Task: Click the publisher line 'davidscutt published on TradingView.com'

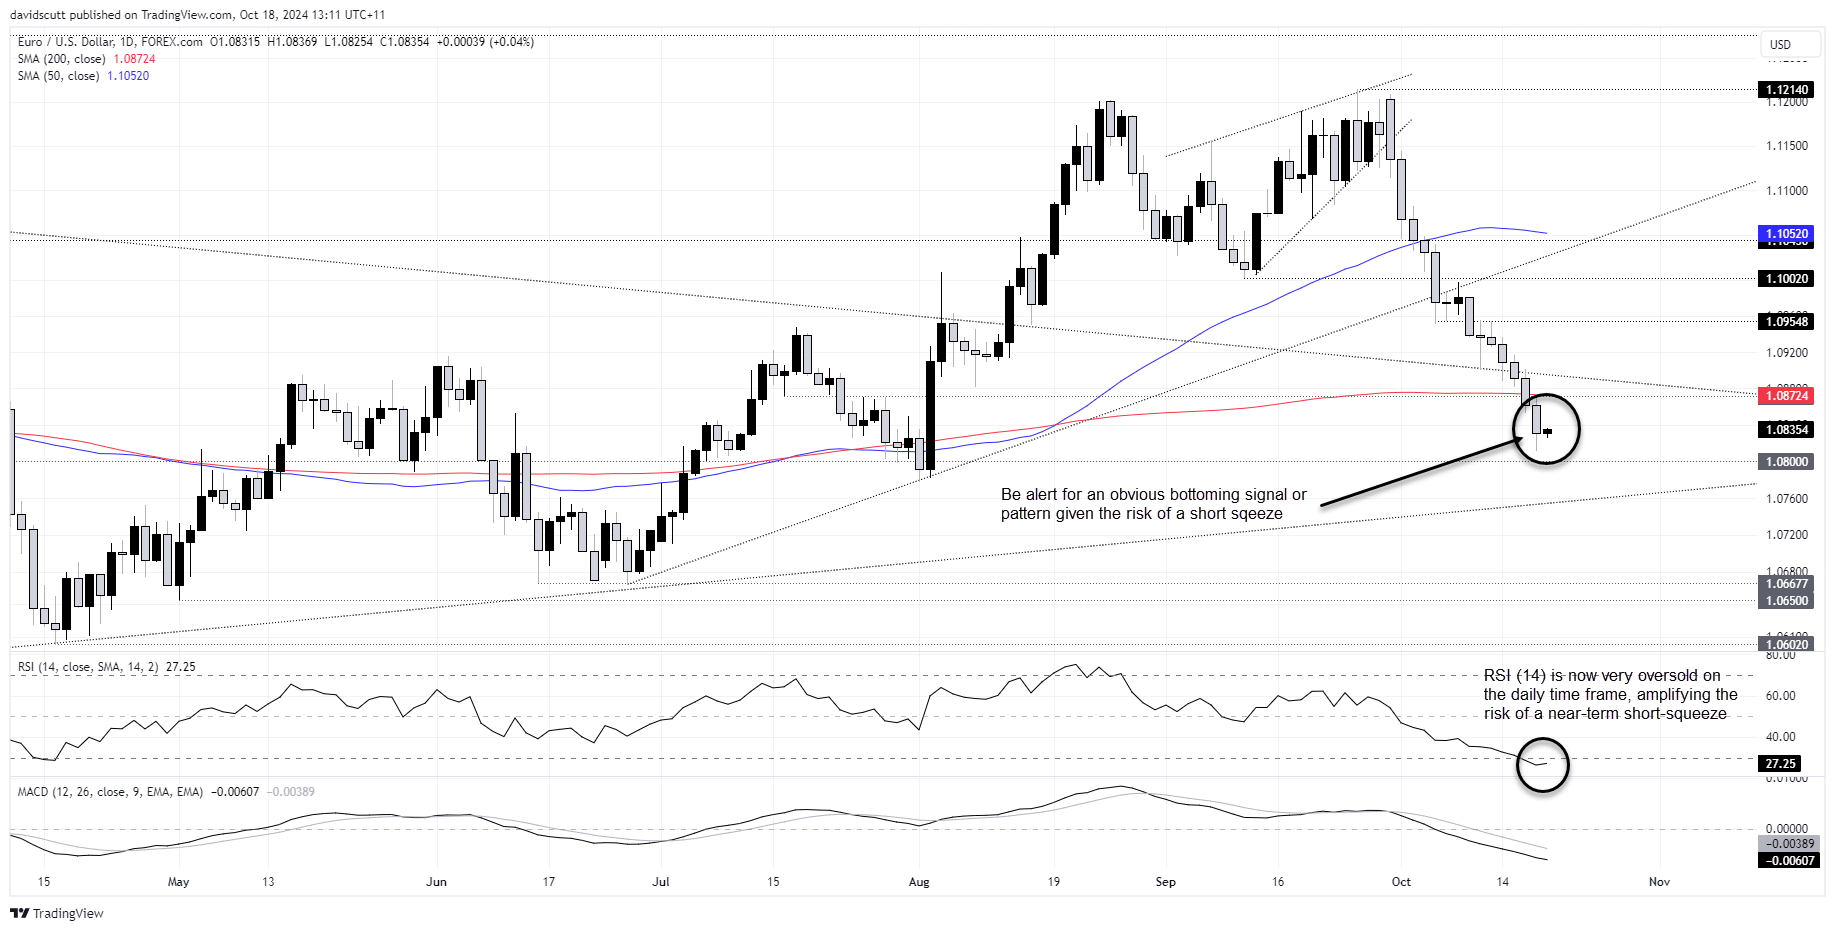Action: (x=121, y=15)
